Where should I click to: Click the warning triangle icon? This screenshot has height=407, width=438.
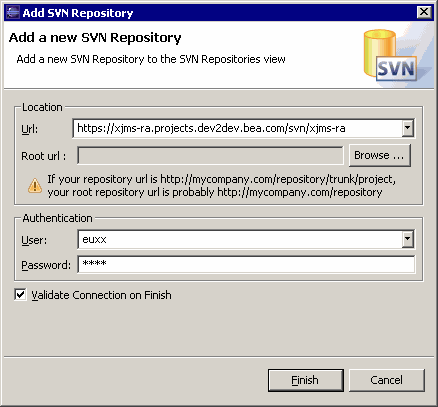pos(35,186)
